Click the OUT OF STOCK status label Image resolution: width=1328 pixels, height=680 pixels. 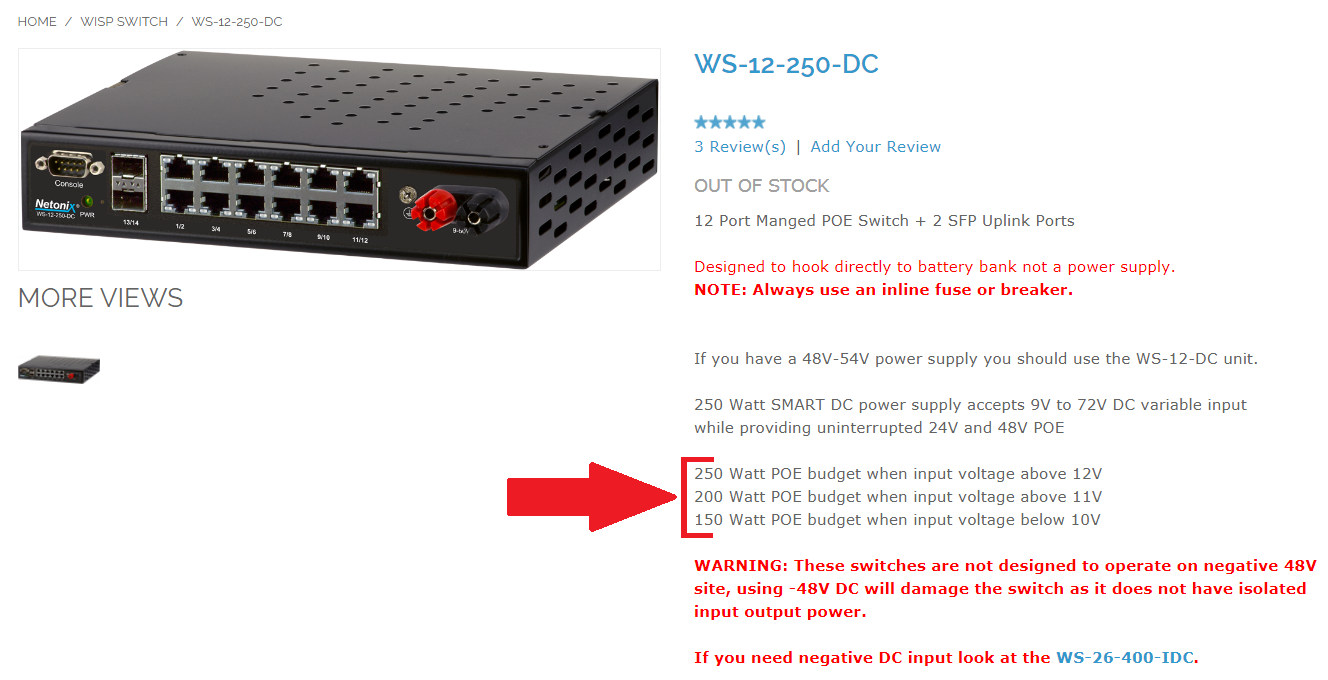coord(762,186)
